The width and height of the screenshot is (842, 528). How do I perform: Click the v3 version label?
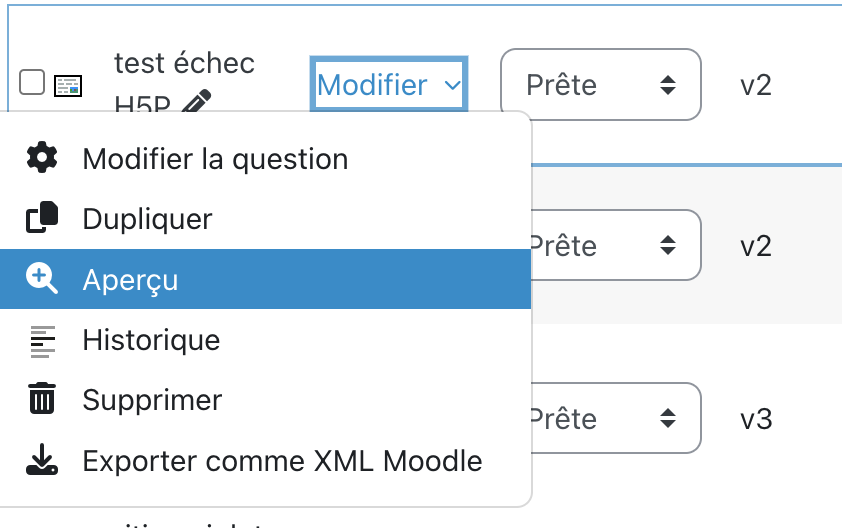tap(756, 418)
